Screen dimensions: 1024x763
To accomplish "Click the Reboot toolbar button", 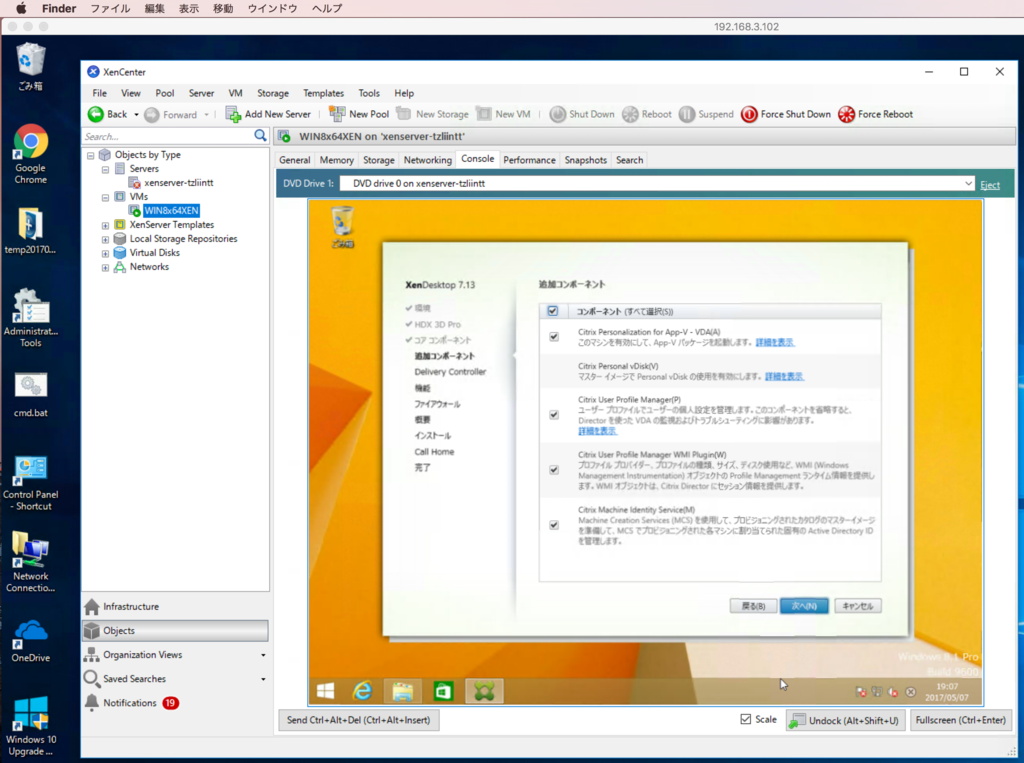I will click(x=647, y=114).
